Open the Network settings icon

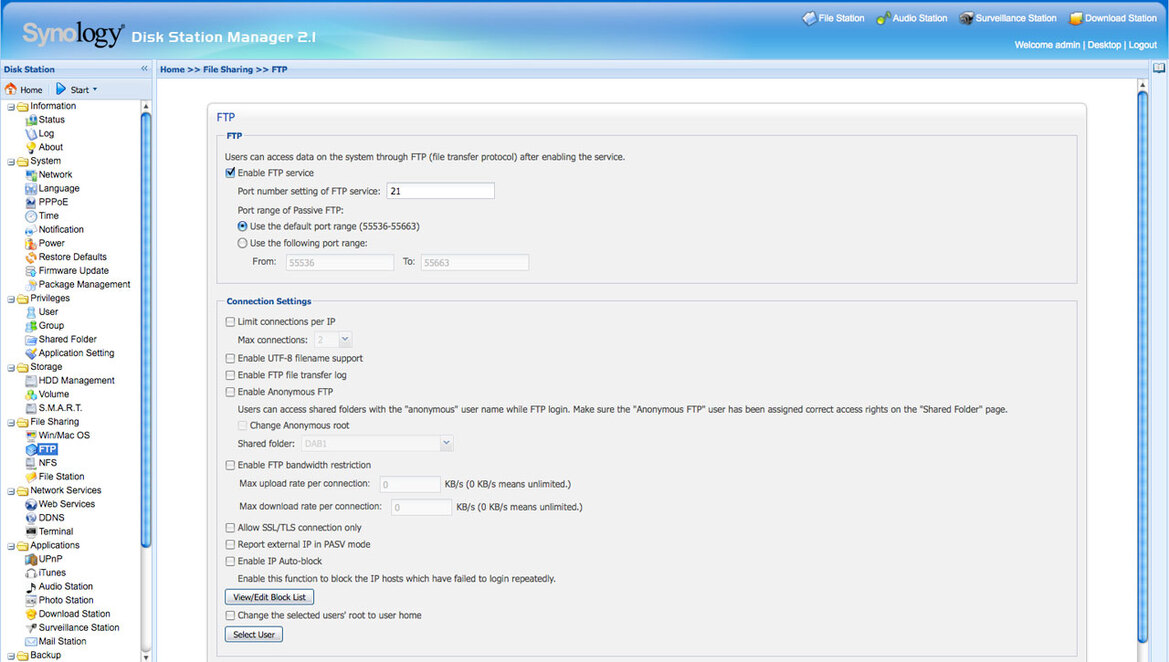31,175
